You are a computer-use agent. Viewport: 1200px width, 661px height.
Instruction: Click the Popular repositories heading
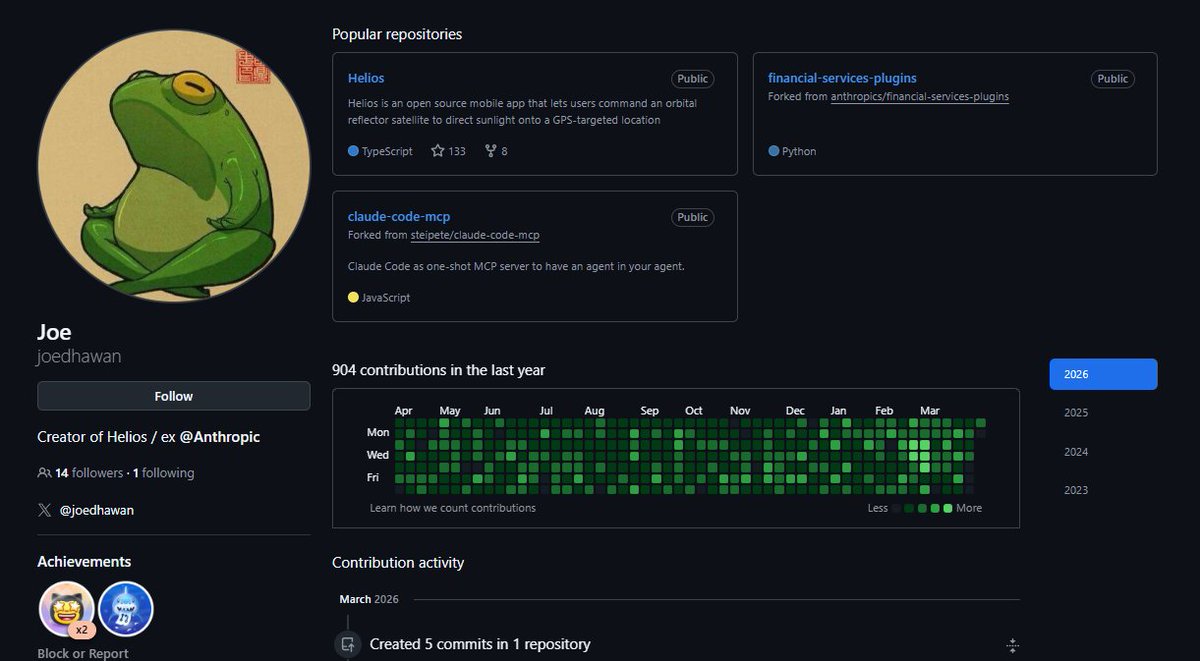click(397, 34)
